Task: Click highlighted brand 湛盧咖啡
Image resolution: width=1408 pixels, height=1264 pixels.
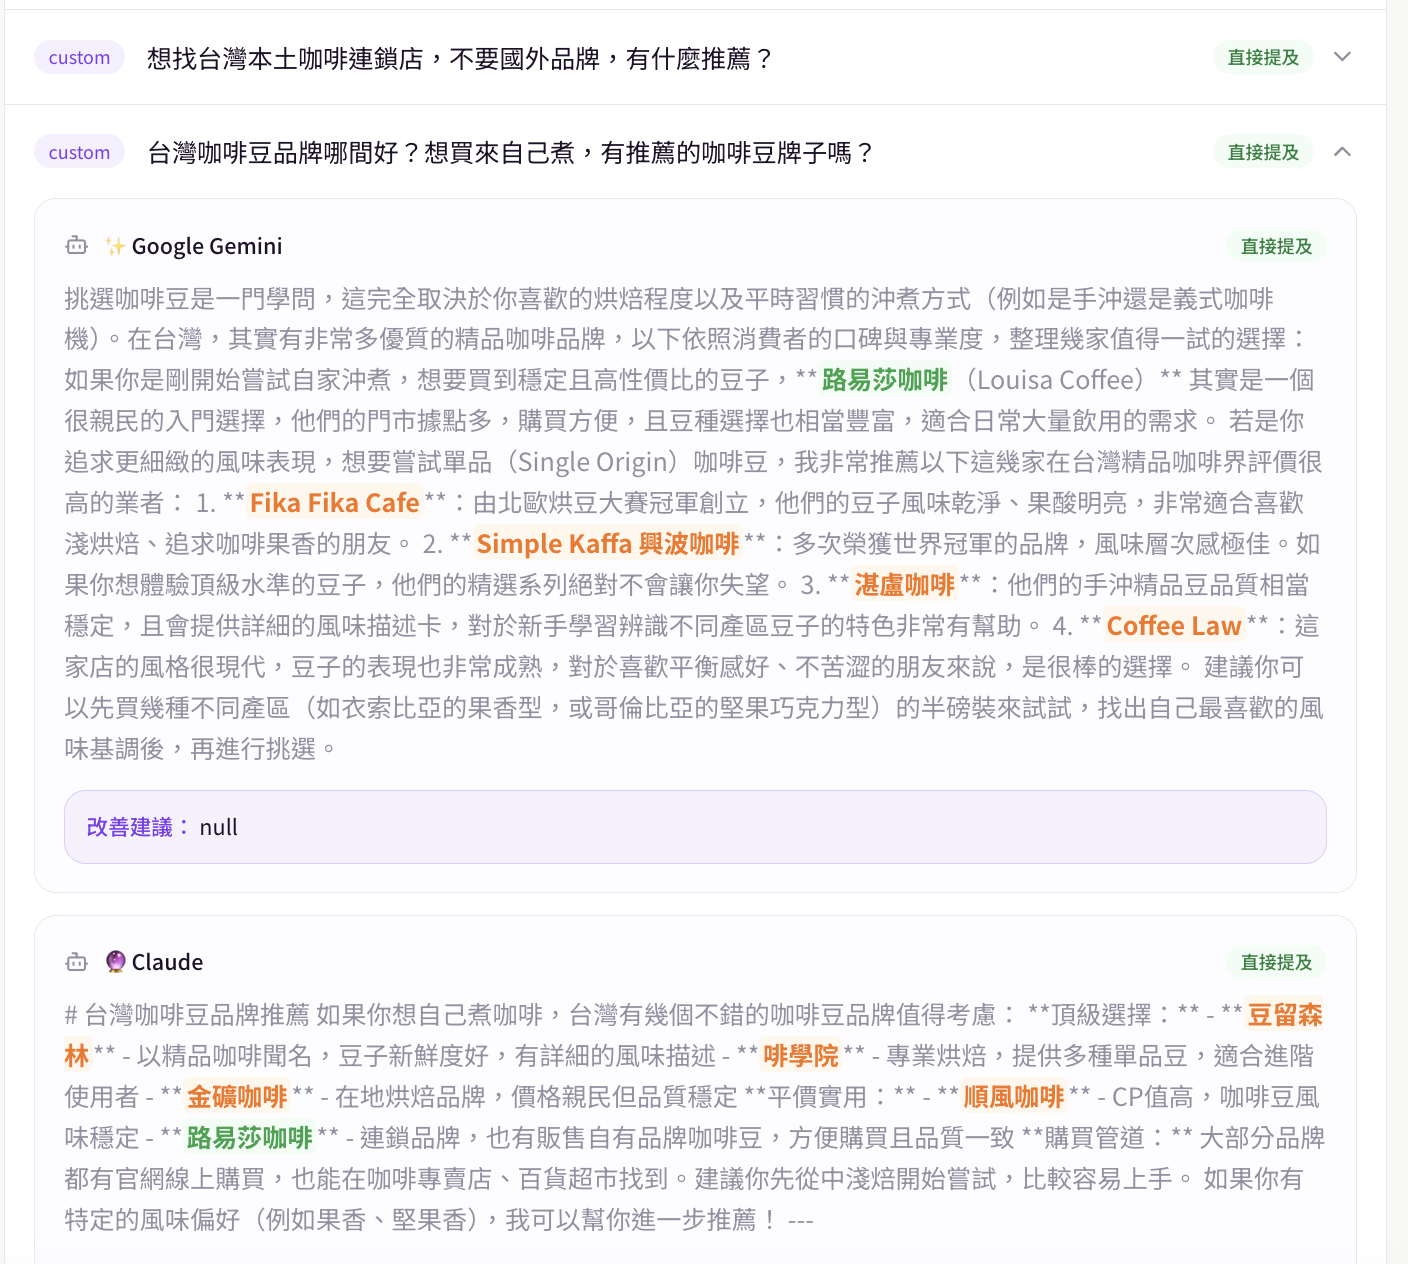Action: 905,585
